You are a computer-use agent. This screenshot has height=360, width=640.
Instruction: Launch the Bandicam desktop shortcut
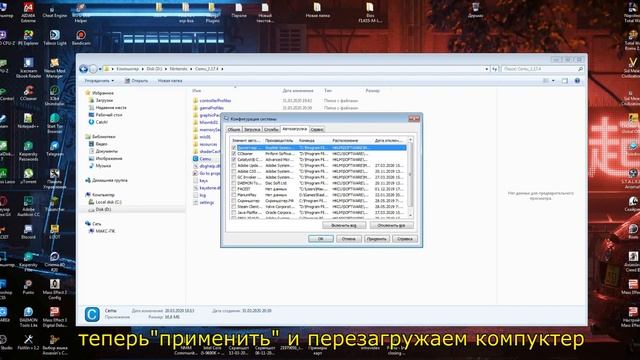pyautogui.click(x=81, y=38)
